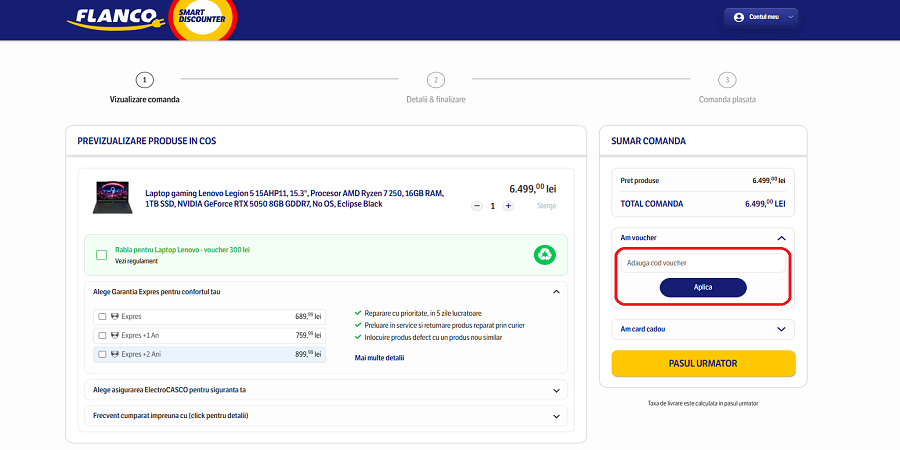Click the Contul meu label
900x450 pixels.
click(x=764, y=17)
